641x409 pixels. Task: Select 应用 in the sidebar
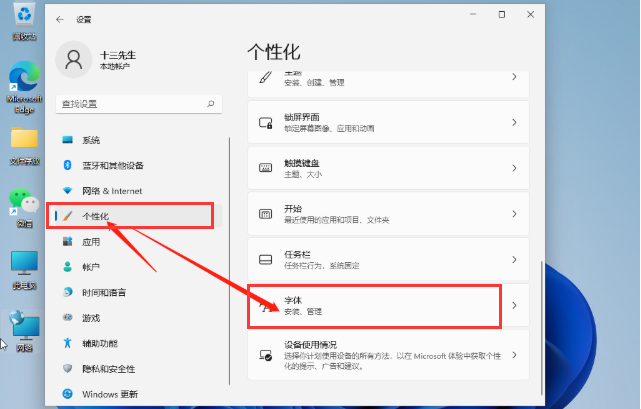[x=91, y=242]
